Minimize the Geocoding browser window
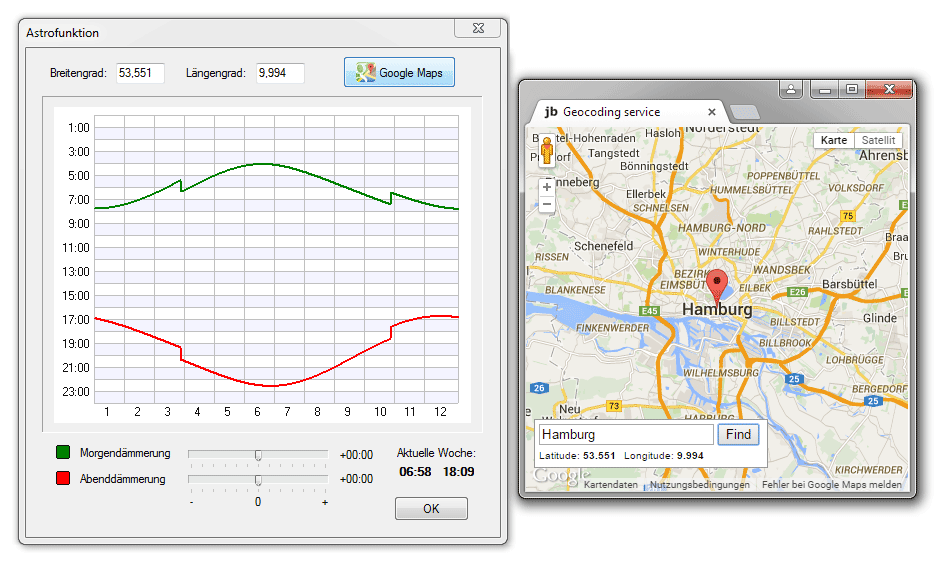This screenshot has width=934, height=564. pos(825,89)
